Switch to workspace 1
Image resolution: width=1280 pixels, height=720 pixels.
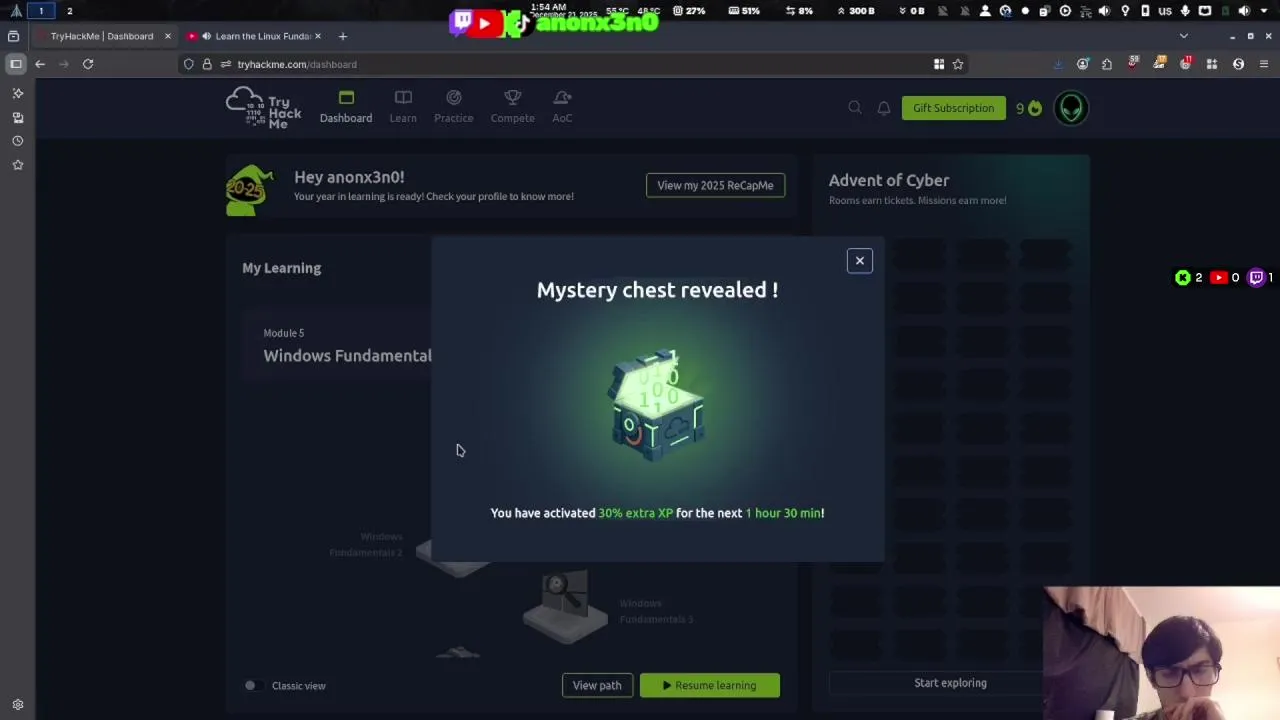click(41, 11)
